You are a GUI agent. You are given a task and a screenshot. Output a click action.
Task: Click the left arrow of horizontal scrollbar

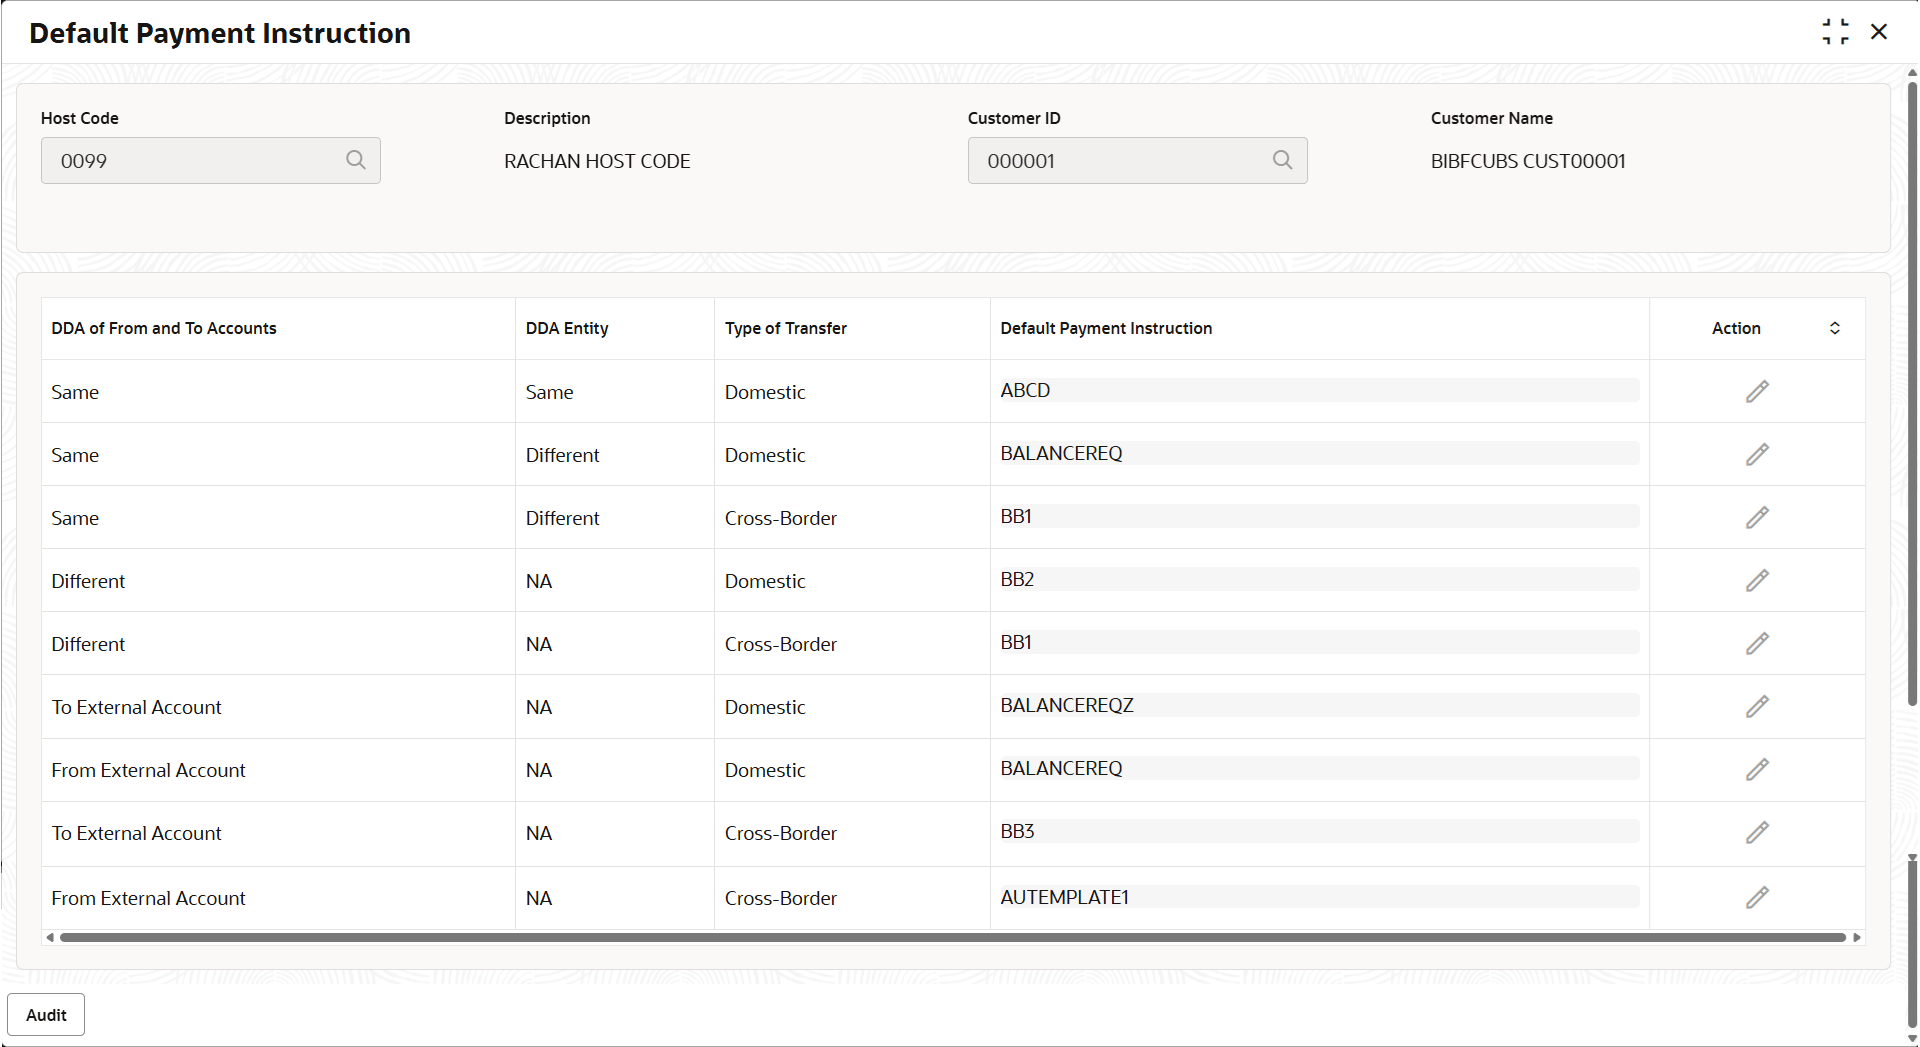50,938
